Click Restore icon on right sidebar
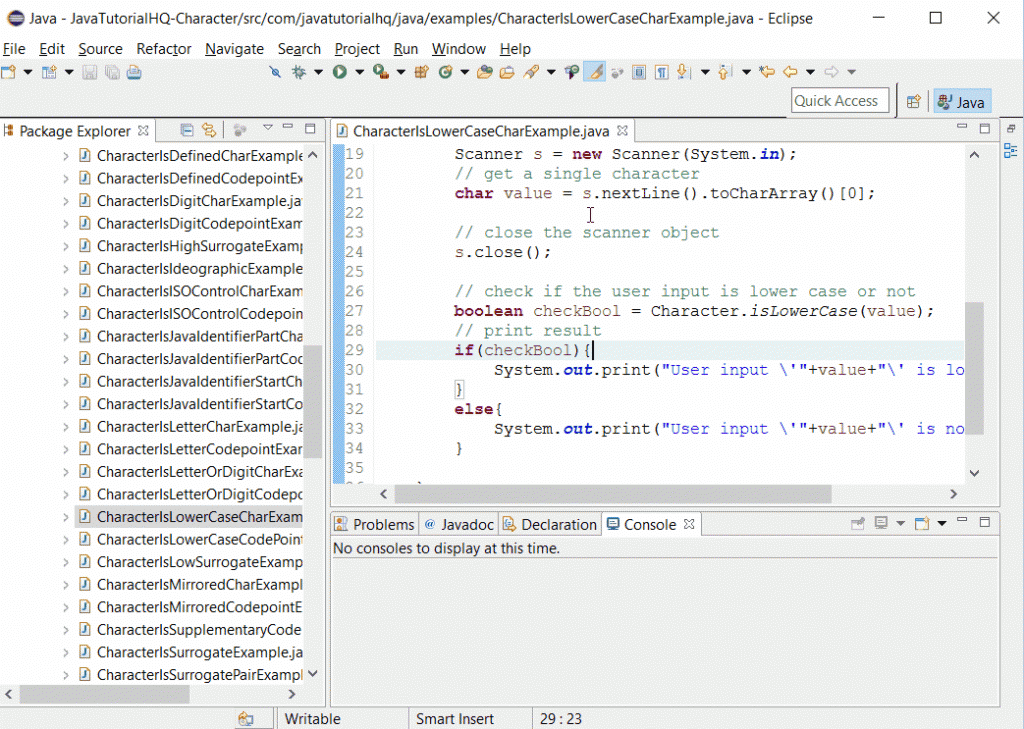 [1010, 129]
